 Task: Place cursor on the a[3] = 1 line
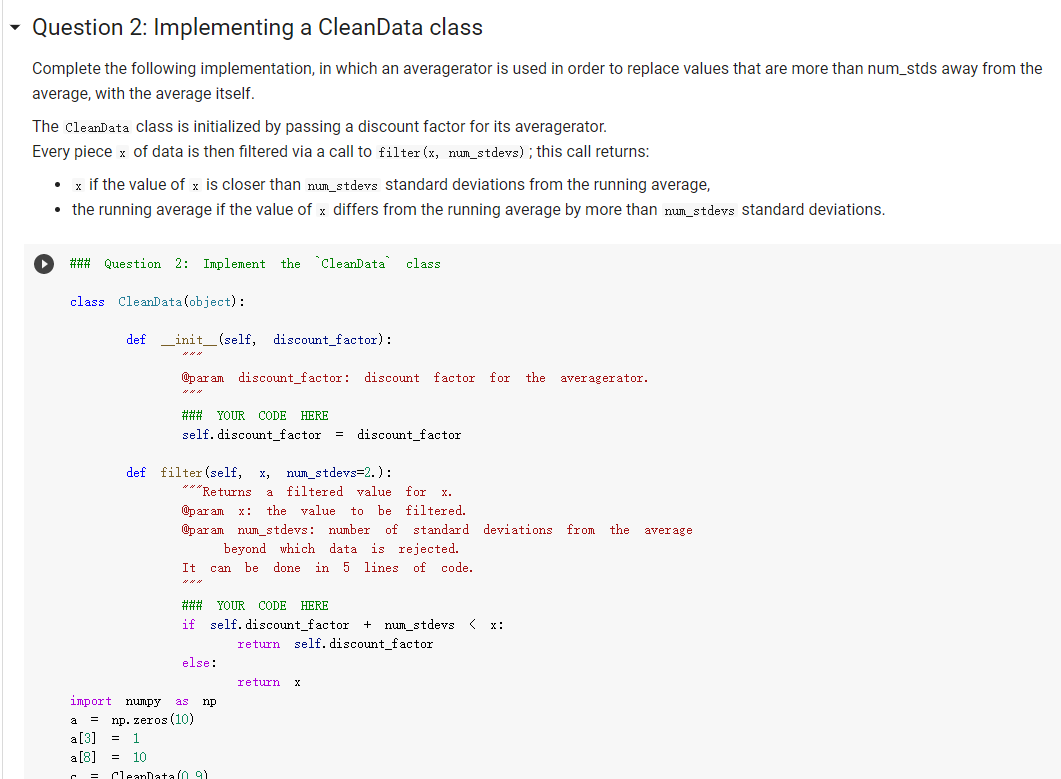point(103,738)
